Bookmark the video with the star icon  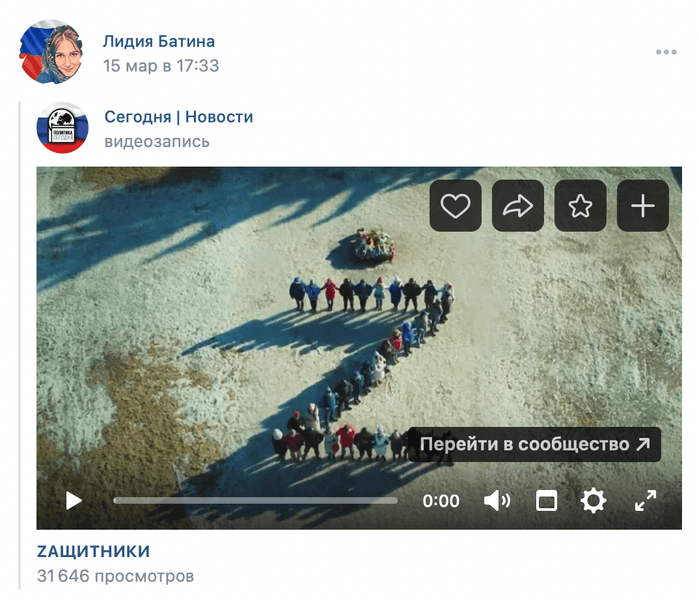click(x=580, y=207)
